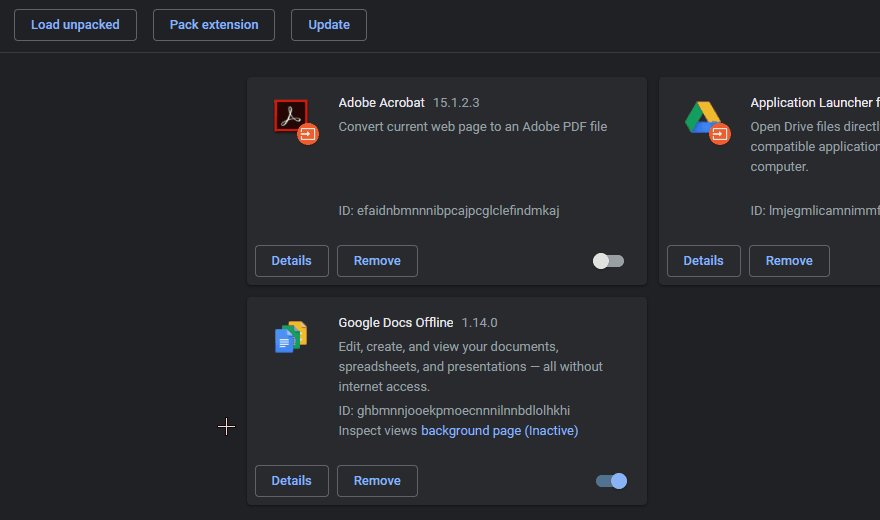Click the Adobe Acrobat extension ID text
Screen dimensions: 880x520
click(449, 211)
